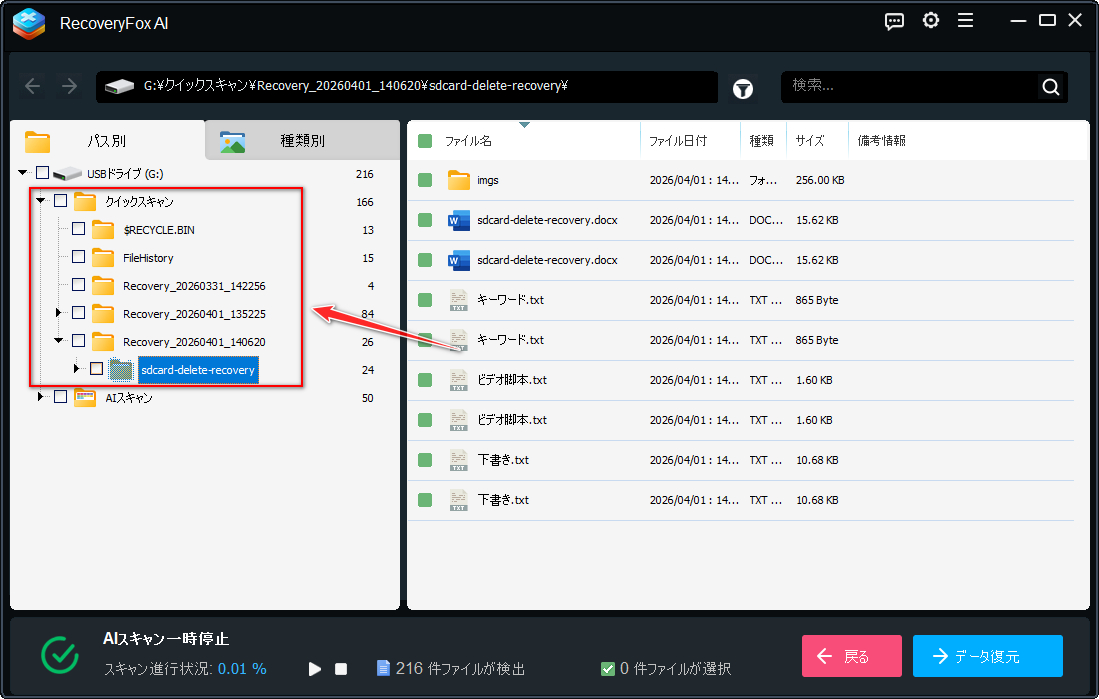Click the データ復元 button

coord(988,656)
